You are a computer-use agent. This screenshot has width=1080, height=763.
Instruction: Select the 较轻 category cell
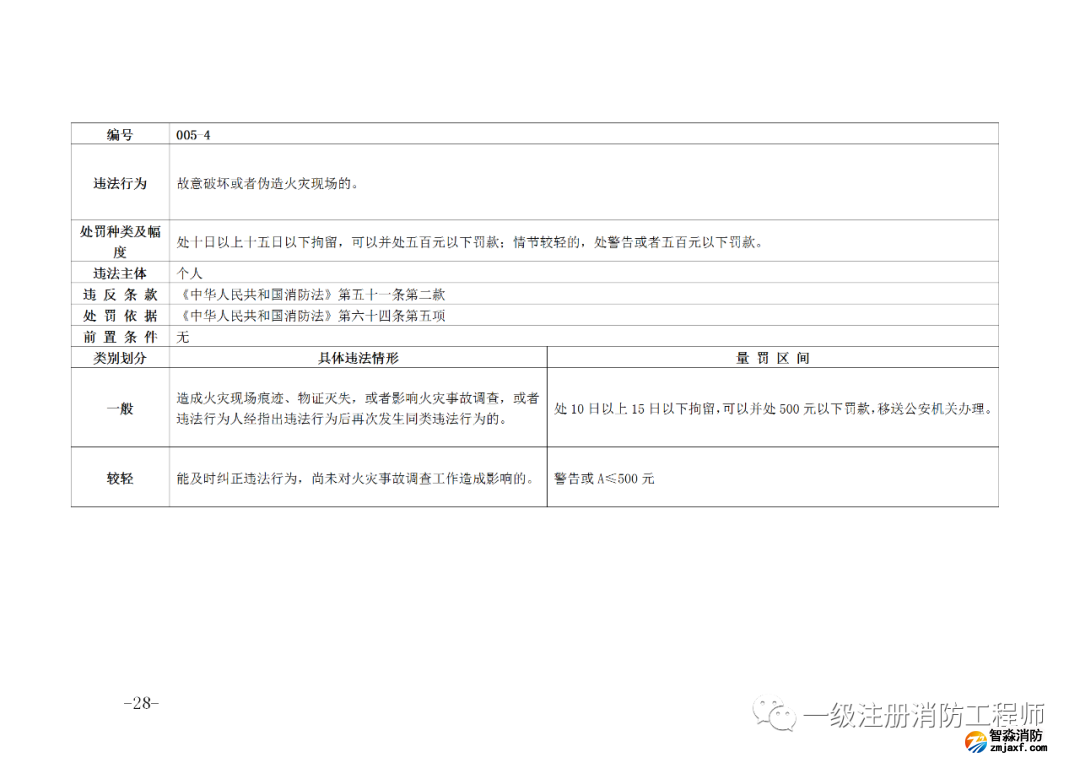pyautogui.click(x=120, y=479)
